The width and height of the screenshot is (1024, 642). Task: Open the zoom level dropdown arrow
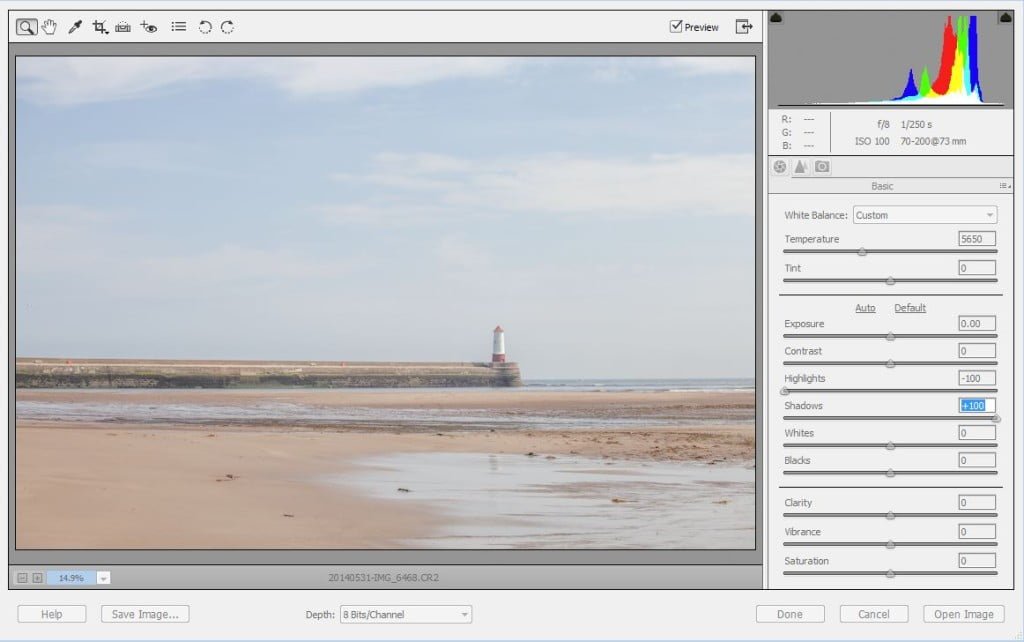point(103,578)
